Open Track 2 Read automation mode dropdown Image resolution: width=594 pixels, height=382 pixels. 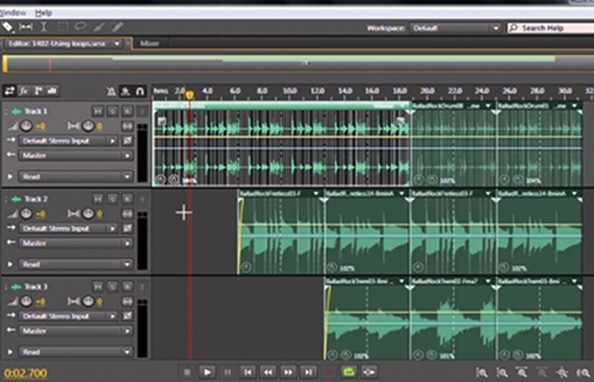[75, 264]
